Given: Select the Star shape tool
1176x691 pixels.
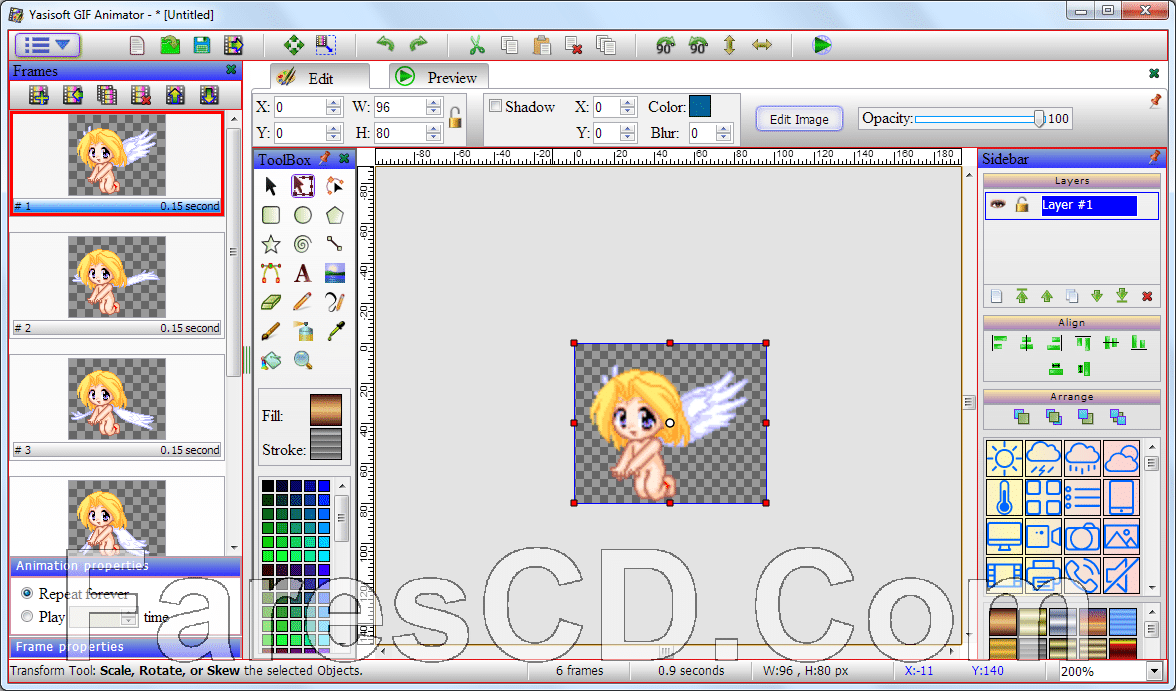Looking at the screenshot, I should (271, 244).
